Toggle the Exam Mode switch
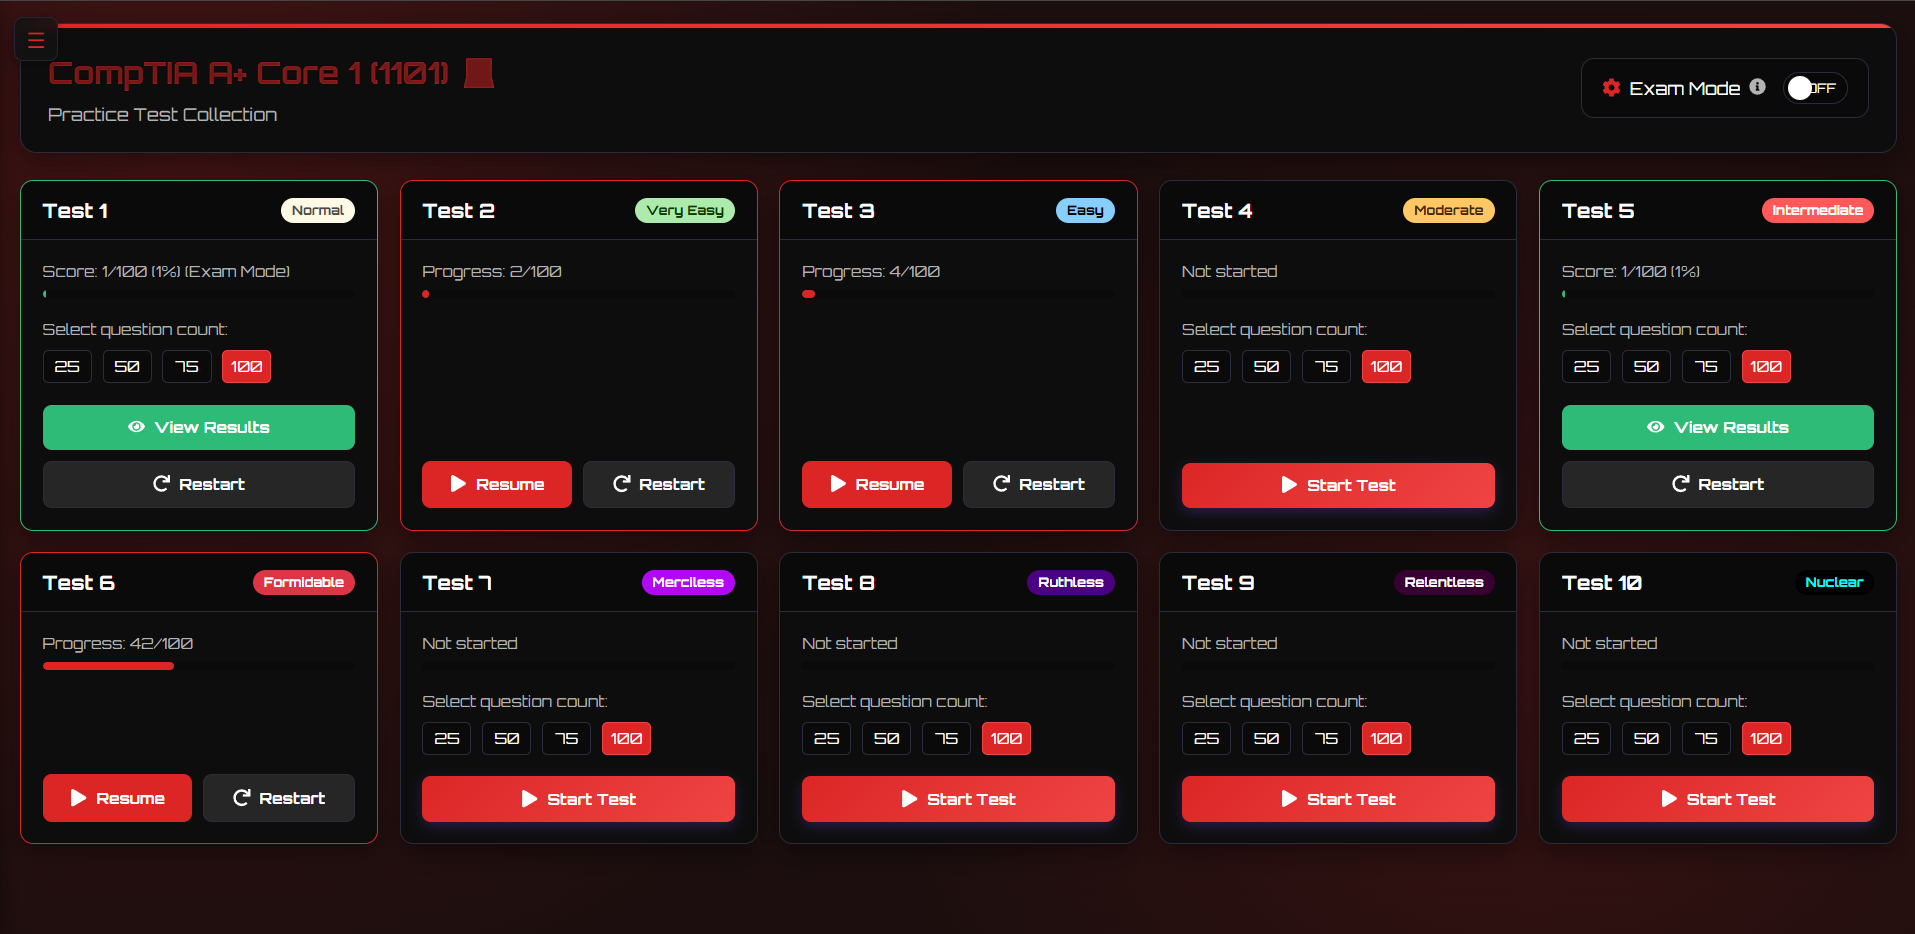This screenshot has width=1915, height=934. click(1815, 88)
